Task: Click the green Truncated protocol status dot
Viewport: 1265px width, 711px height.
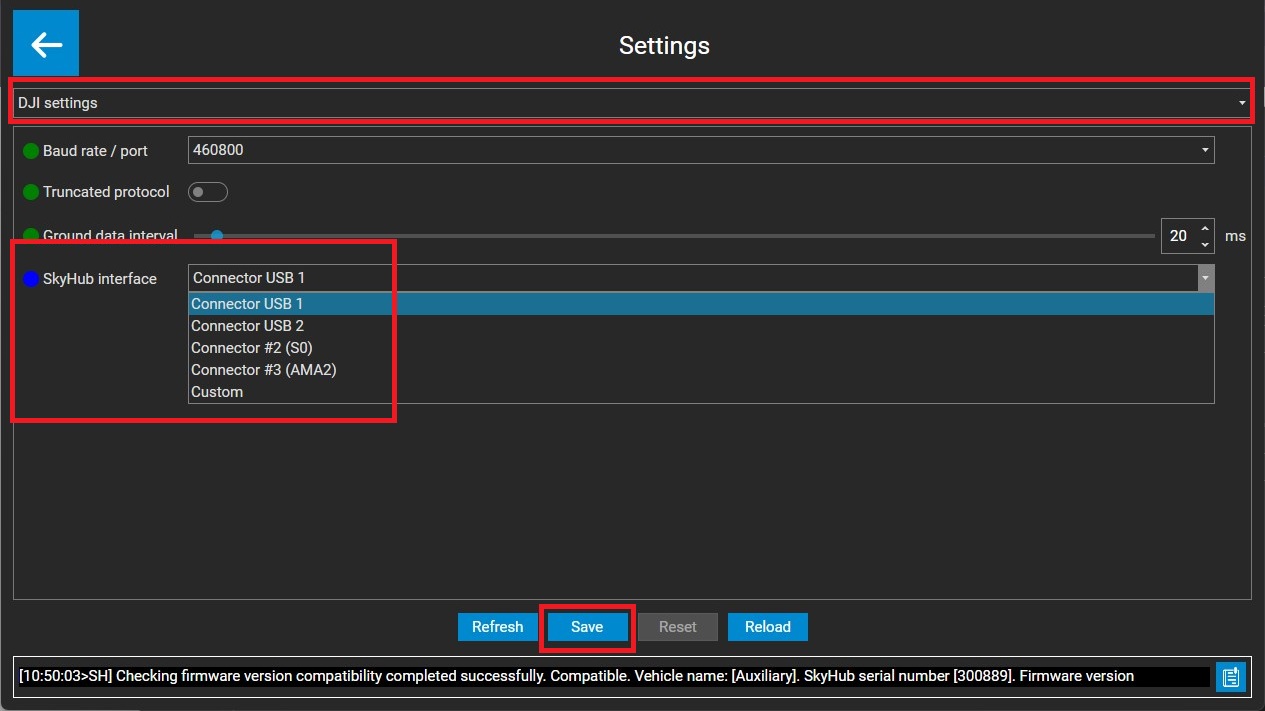Action: (x=31, y=192)
